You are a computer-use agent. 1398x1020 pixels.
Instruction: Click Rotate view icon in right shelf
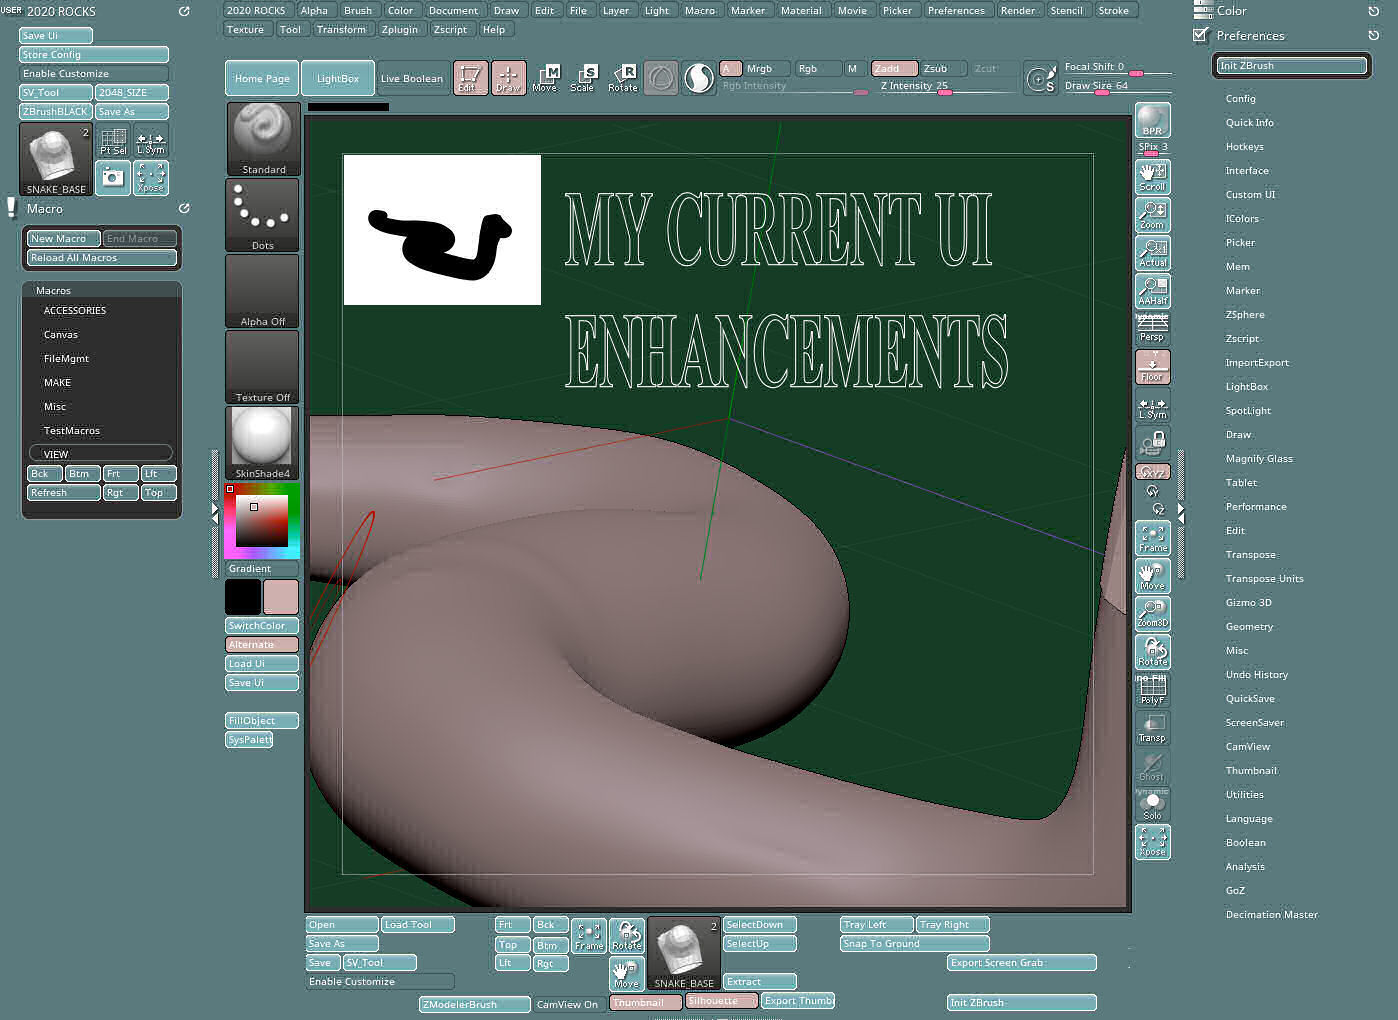click(1152, 651)
